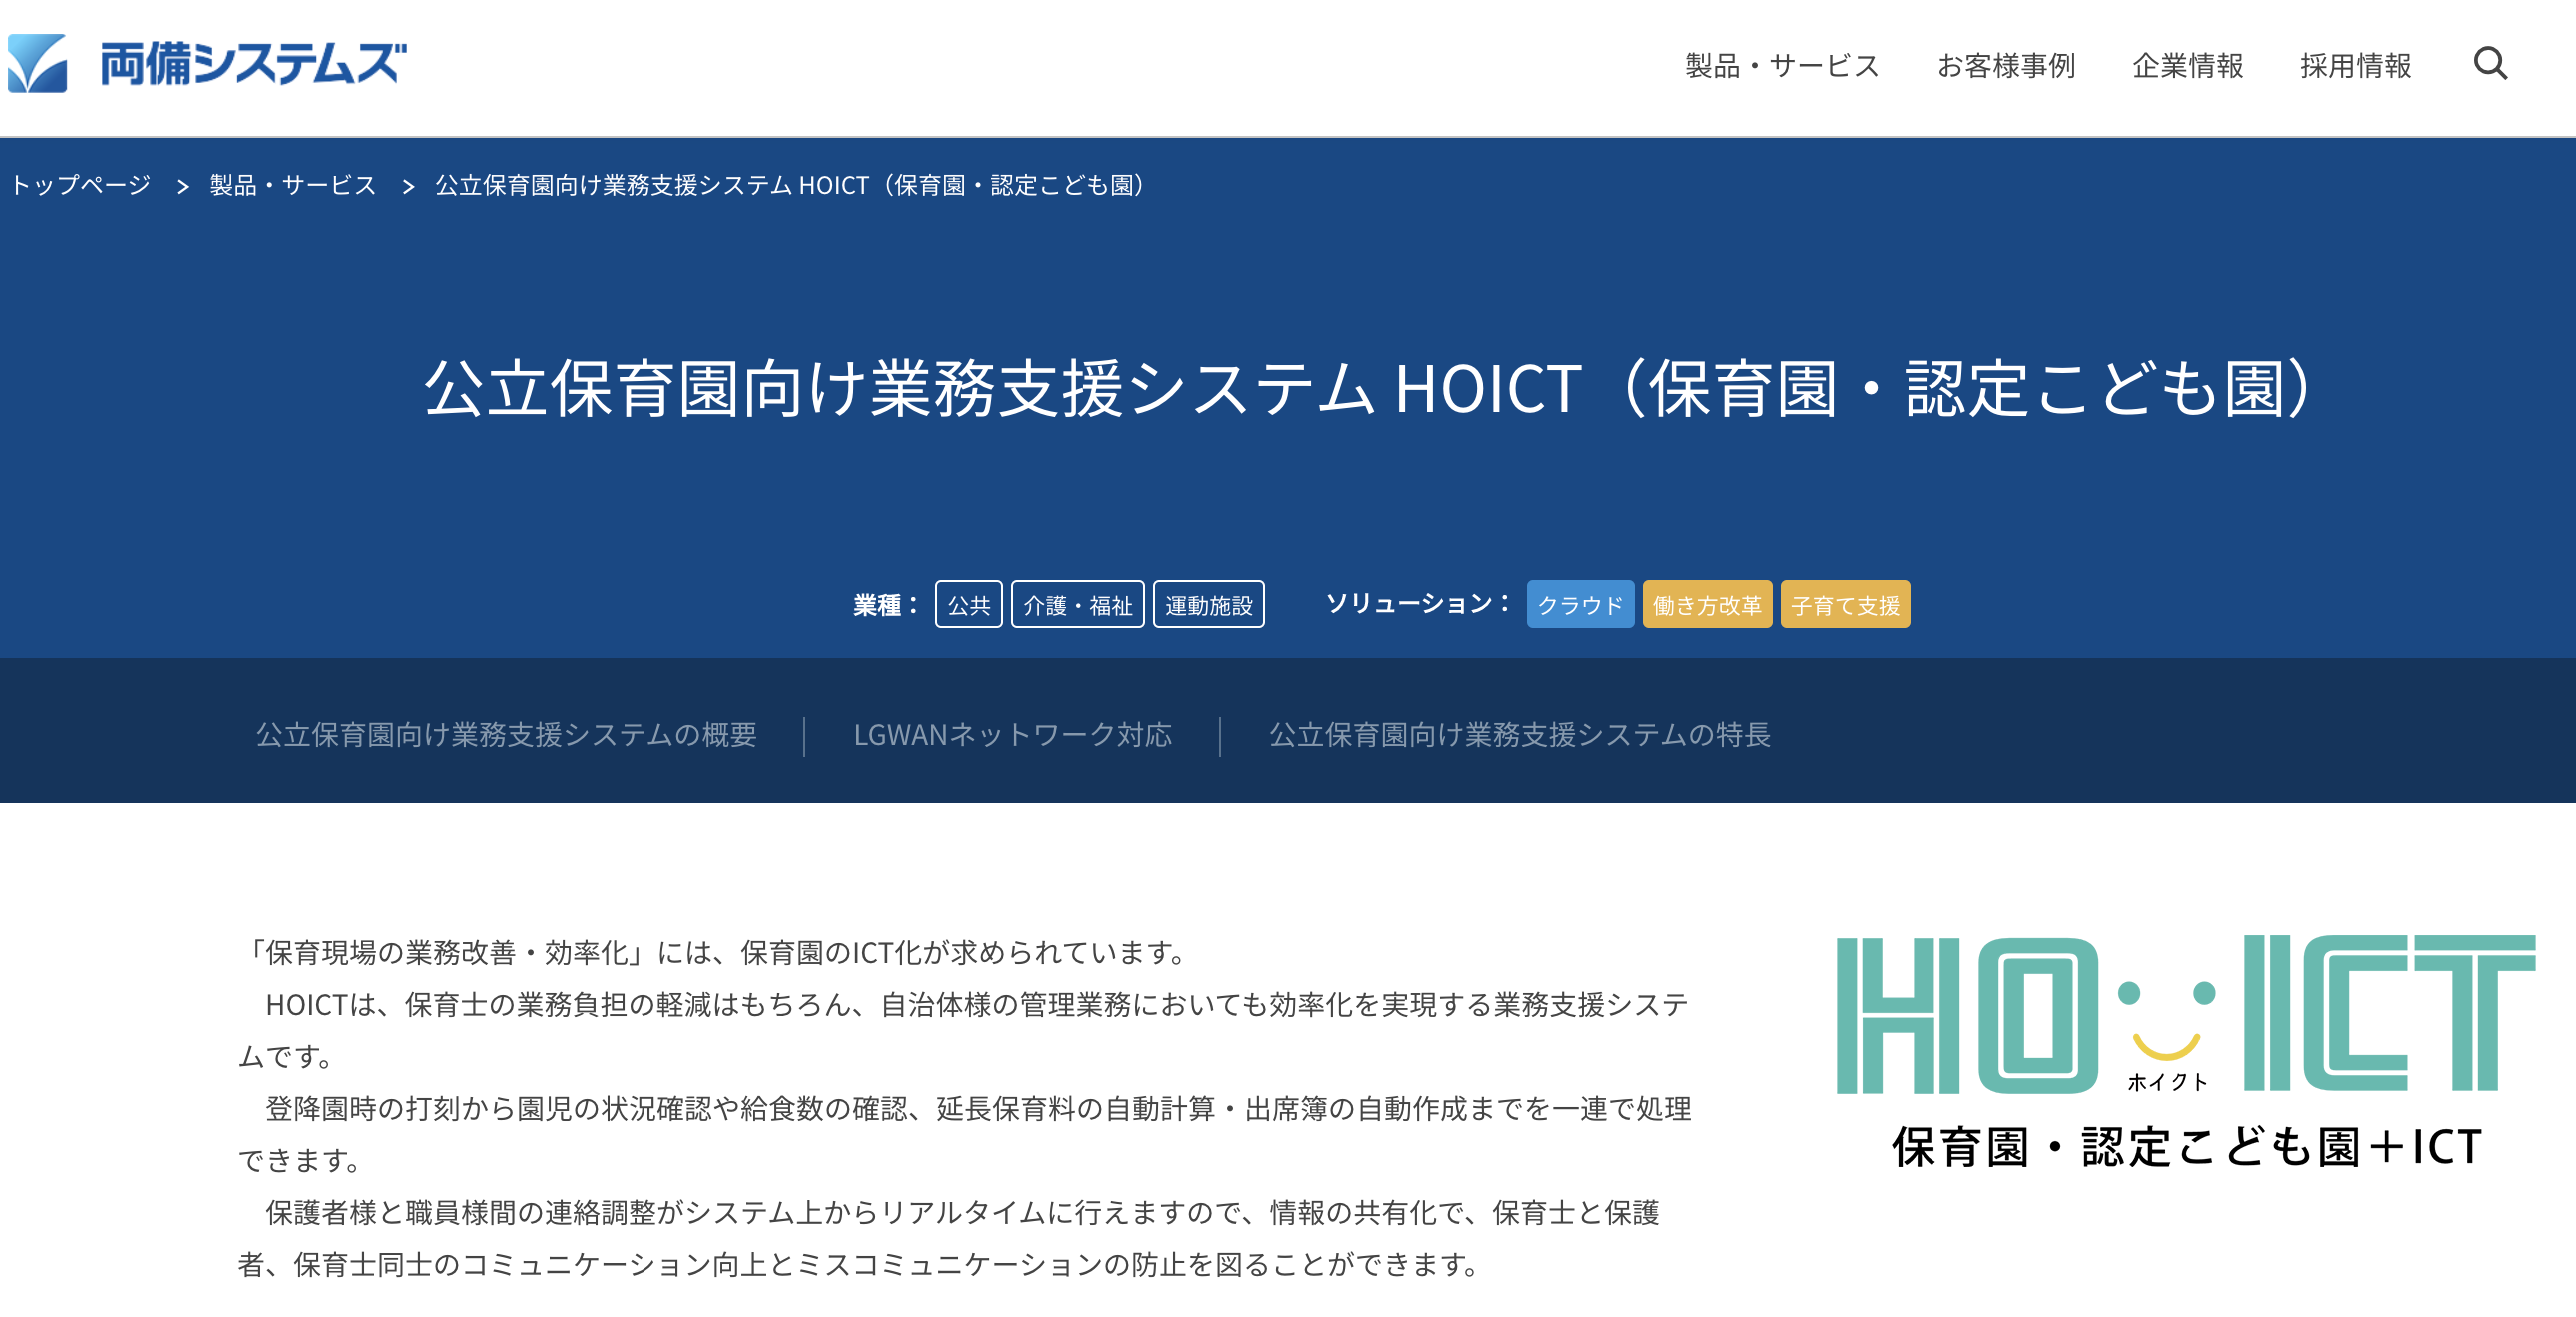Go to トップページ breadcrumb link
The image size is (2576, 1317).
[x=81, y=185]
